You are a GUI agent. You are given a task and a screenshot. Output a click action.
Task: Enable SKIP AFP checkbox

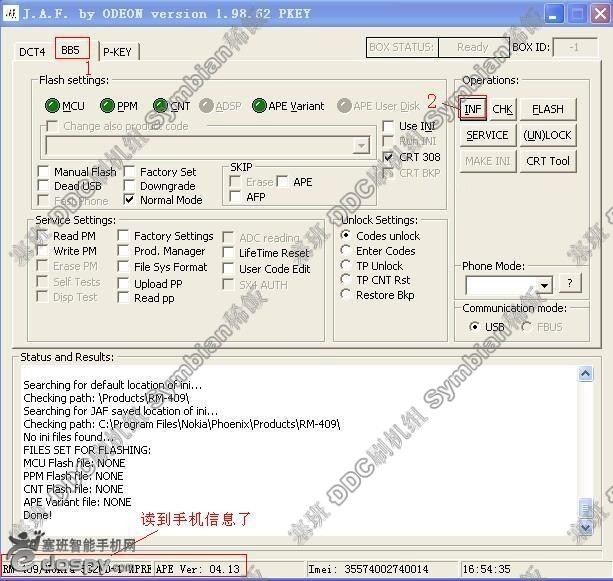(235, 196)
